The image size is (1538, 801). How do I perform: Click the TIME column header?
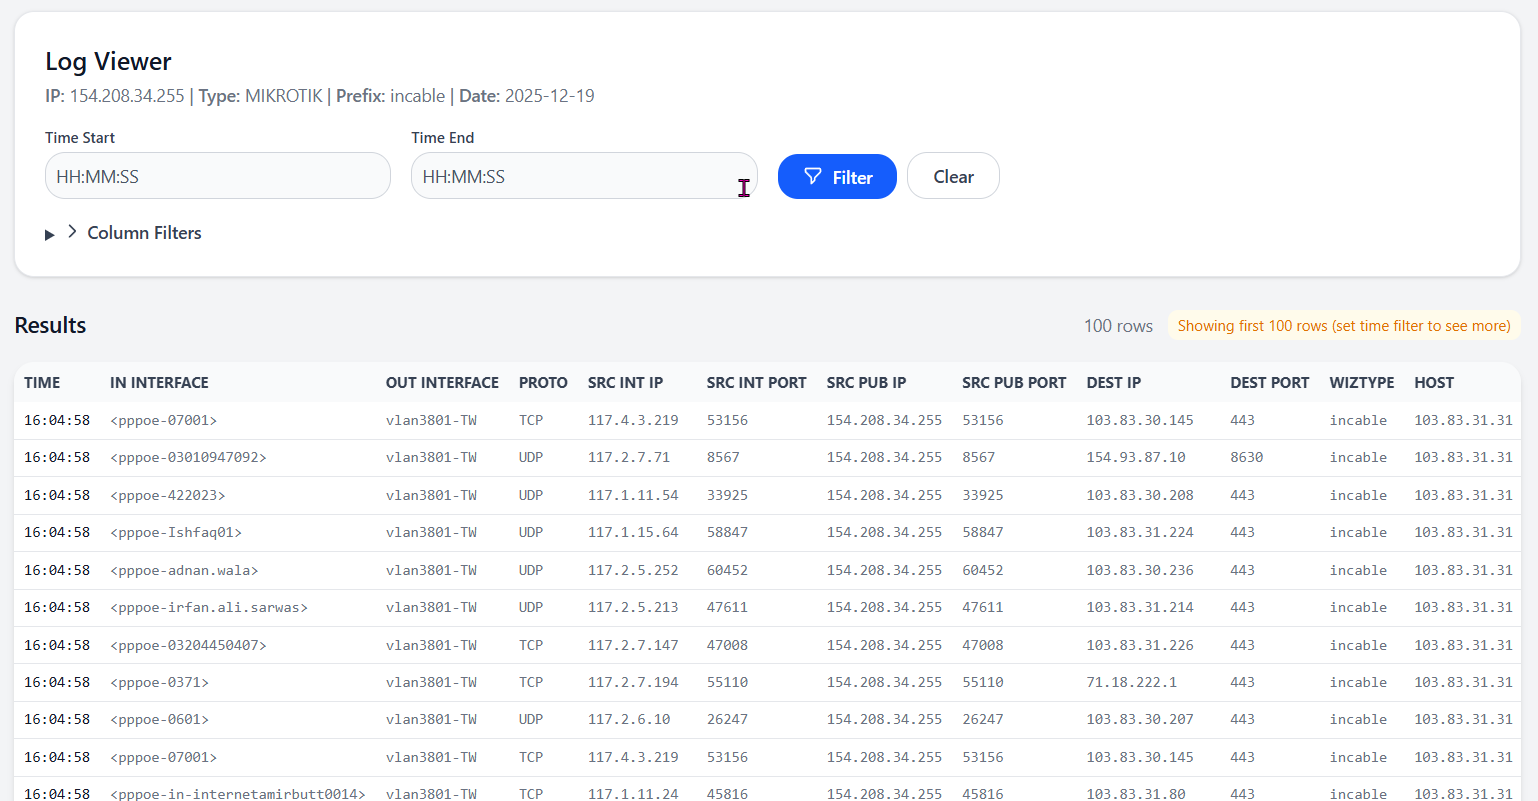[42, 383]
